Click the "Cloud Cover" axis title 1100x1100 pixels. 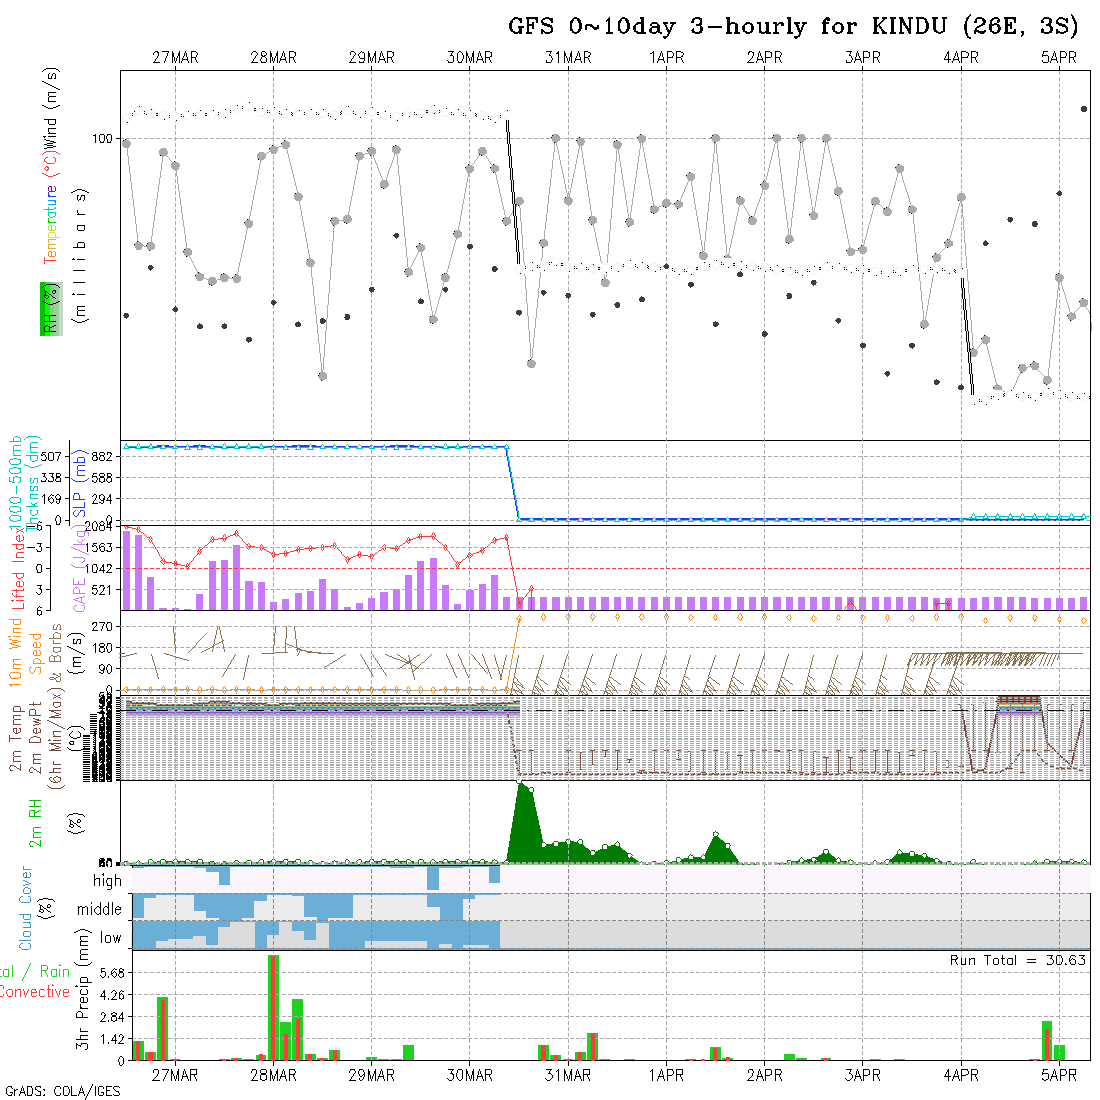(x=26, y=908)
